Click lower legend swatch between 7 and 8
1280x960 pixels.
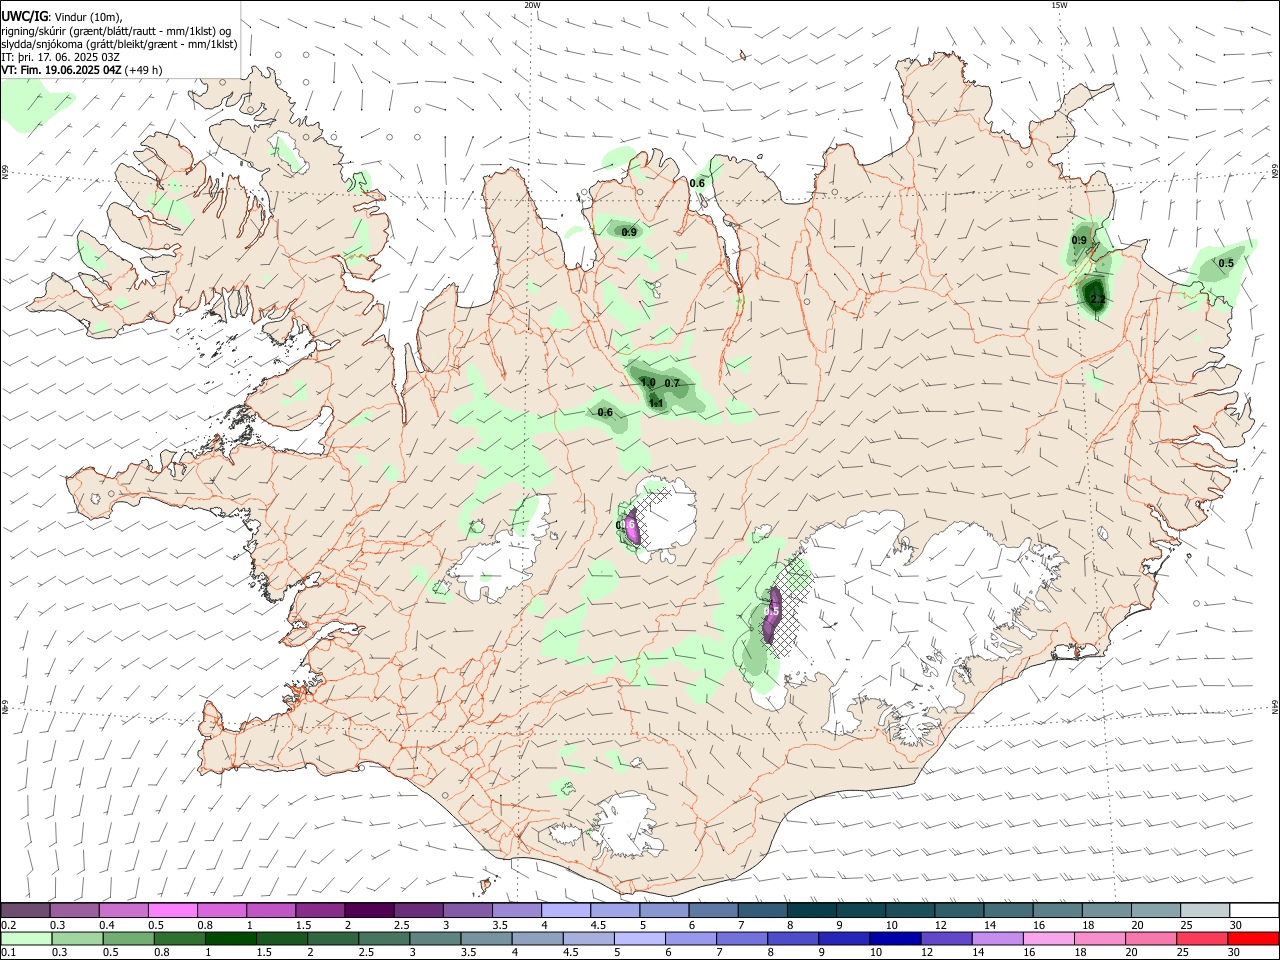[743, 938]
